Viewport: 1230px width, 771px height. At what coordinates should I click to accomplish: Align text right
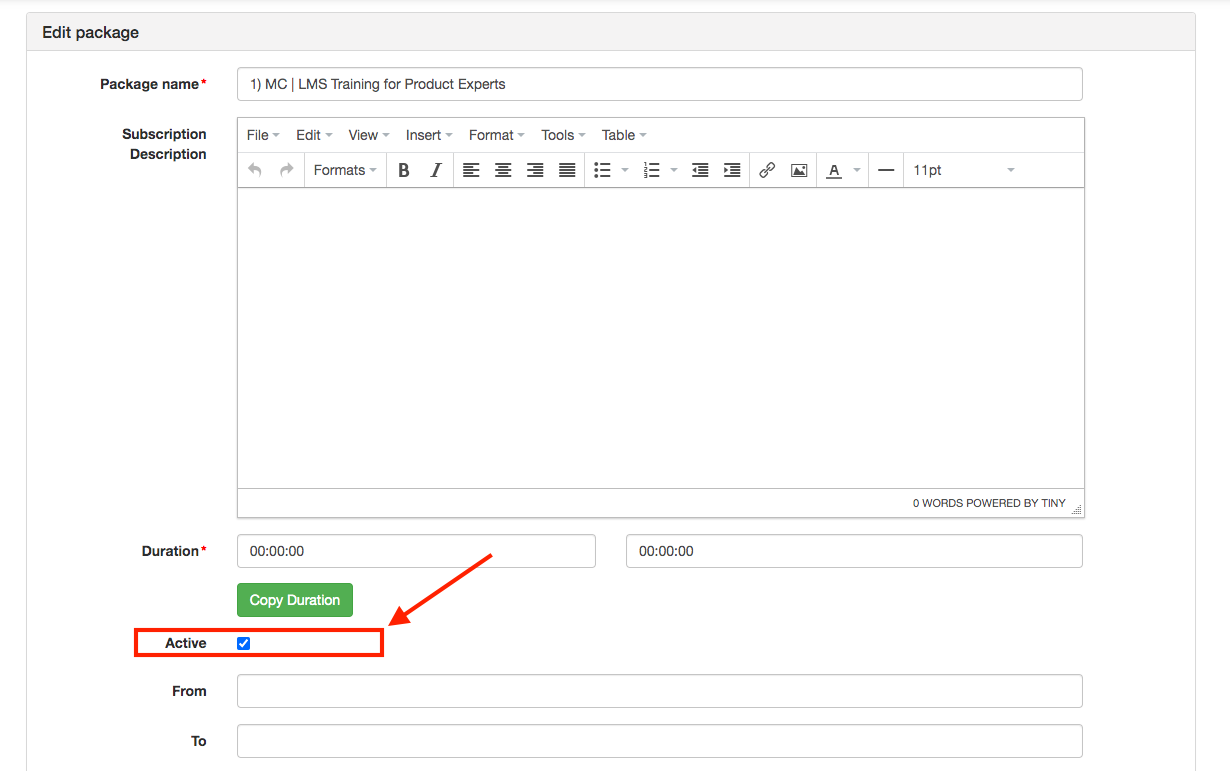point(535,170)
